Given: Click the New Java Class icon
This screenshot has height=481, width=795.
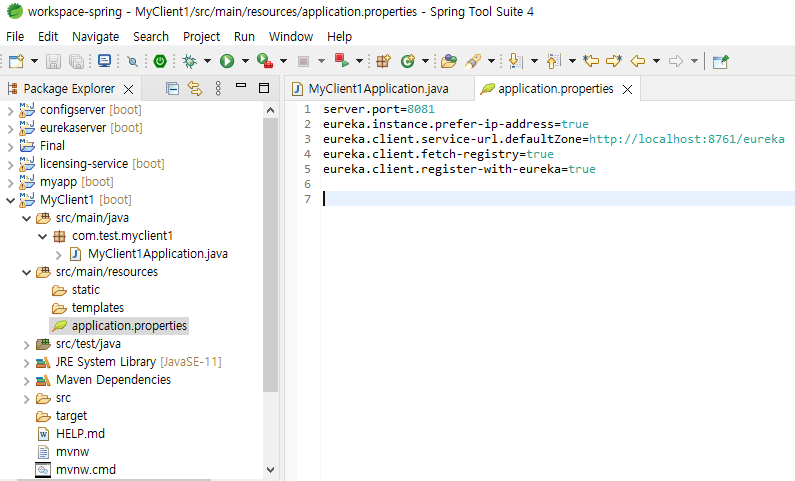Looking at the screenshot, I should tap(407, 61).
